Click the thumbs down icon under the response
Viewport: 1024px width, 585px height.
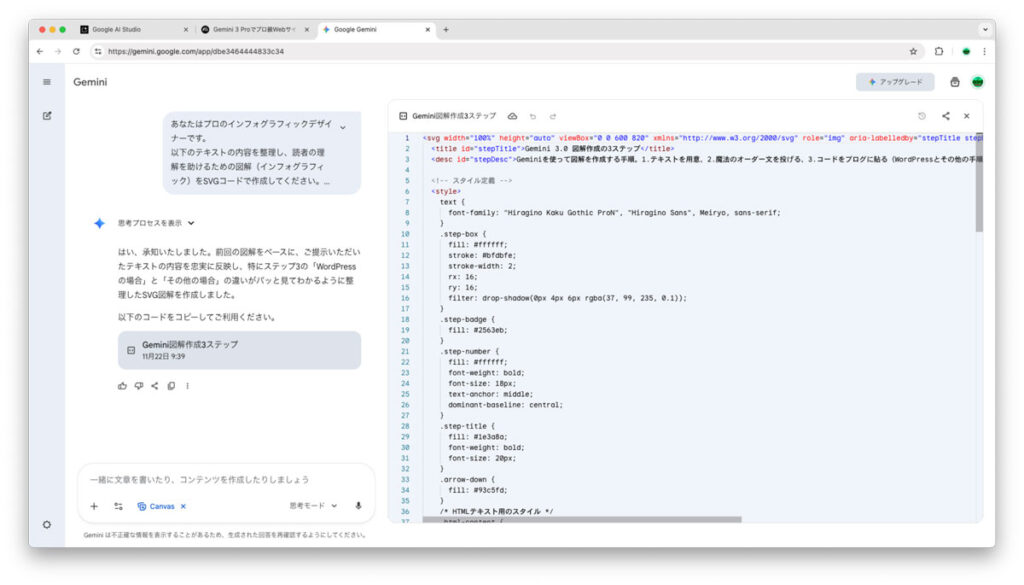coord(139,385)
